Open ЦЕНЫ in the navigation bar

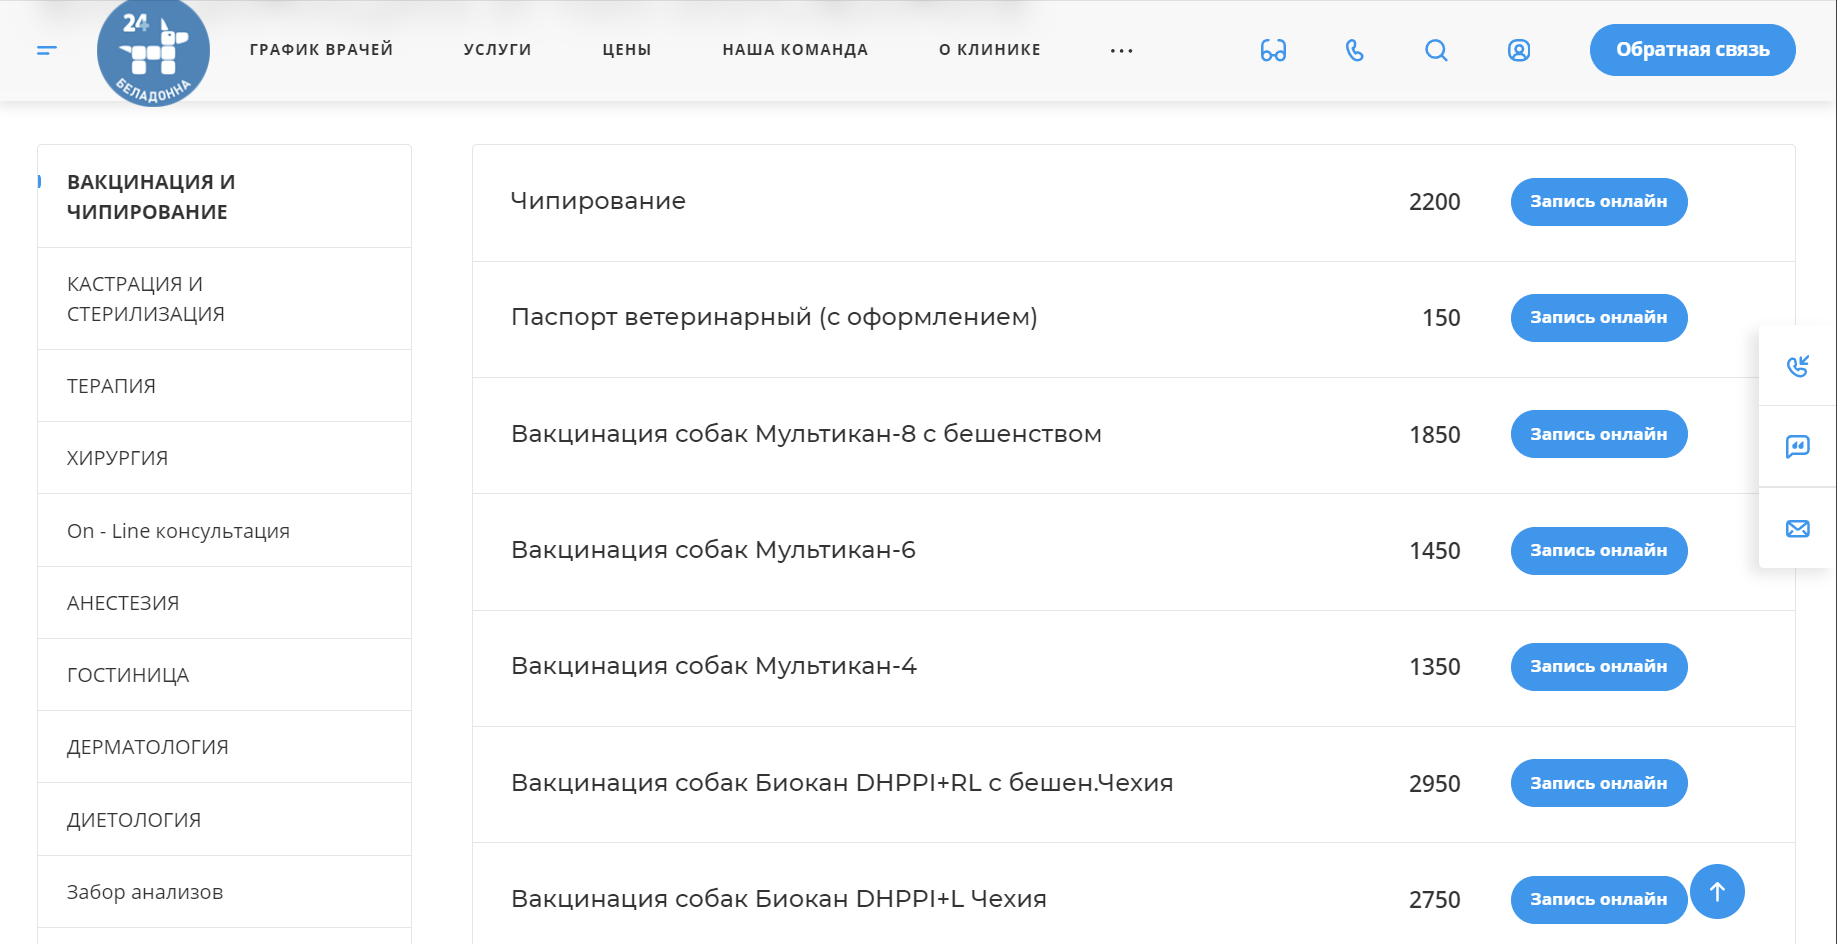click(626, 49)
